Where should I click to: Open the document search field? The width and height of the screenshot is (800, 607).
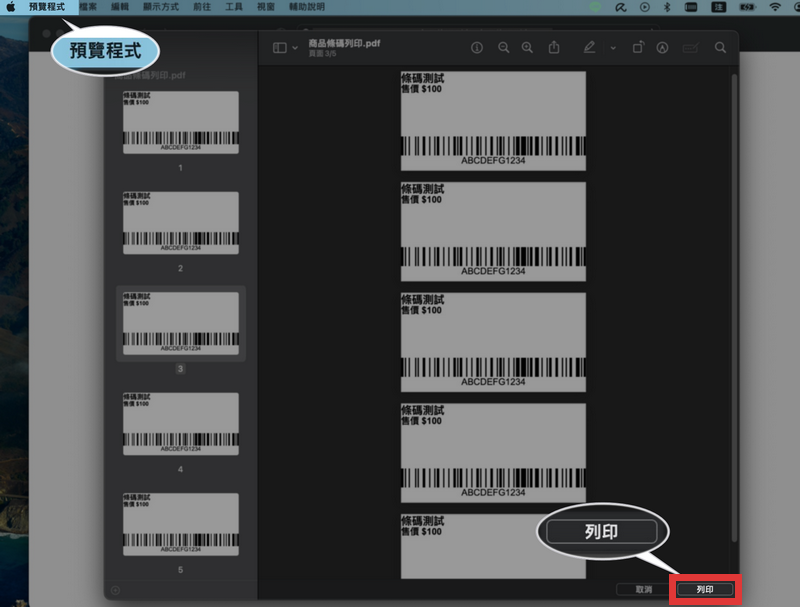click(x=720, y=47)
